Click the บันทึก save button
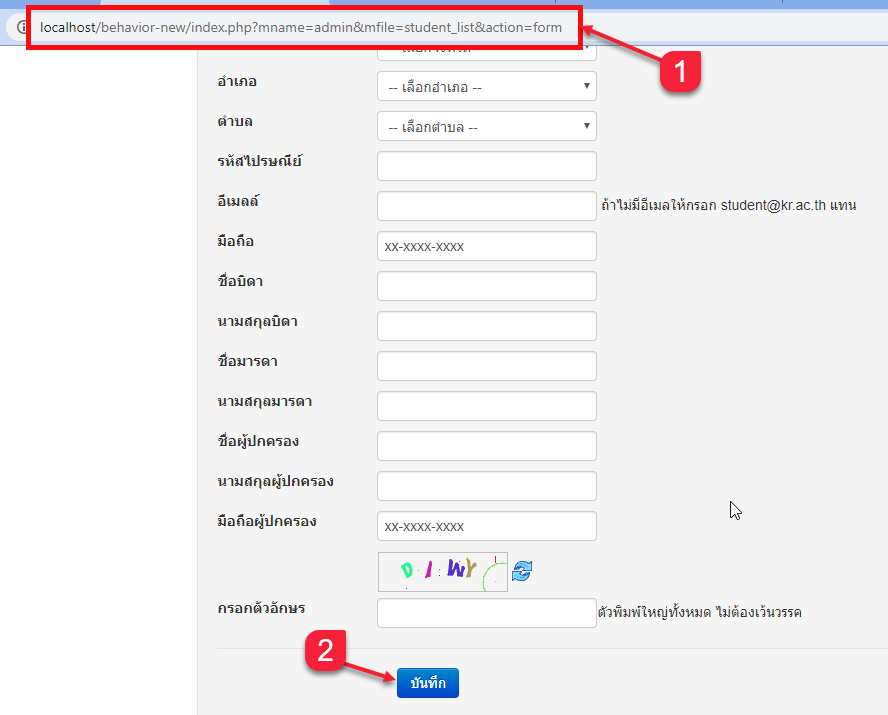The width and height of the screenshot is (888, 715). [428, 683]
